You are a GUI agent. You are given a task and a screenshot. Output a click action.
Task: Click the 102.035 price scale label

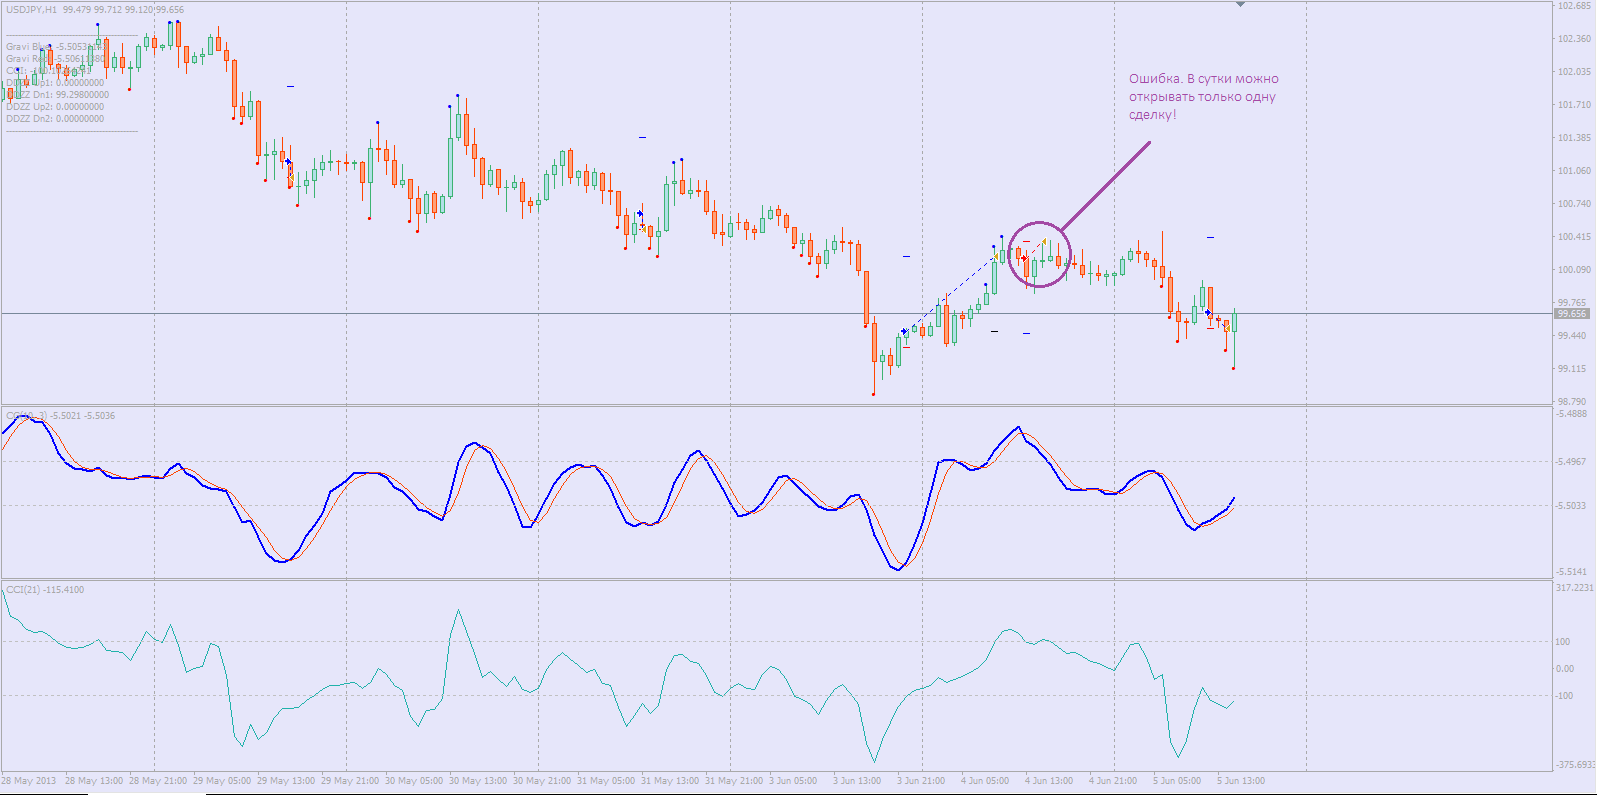(1574, 72)
